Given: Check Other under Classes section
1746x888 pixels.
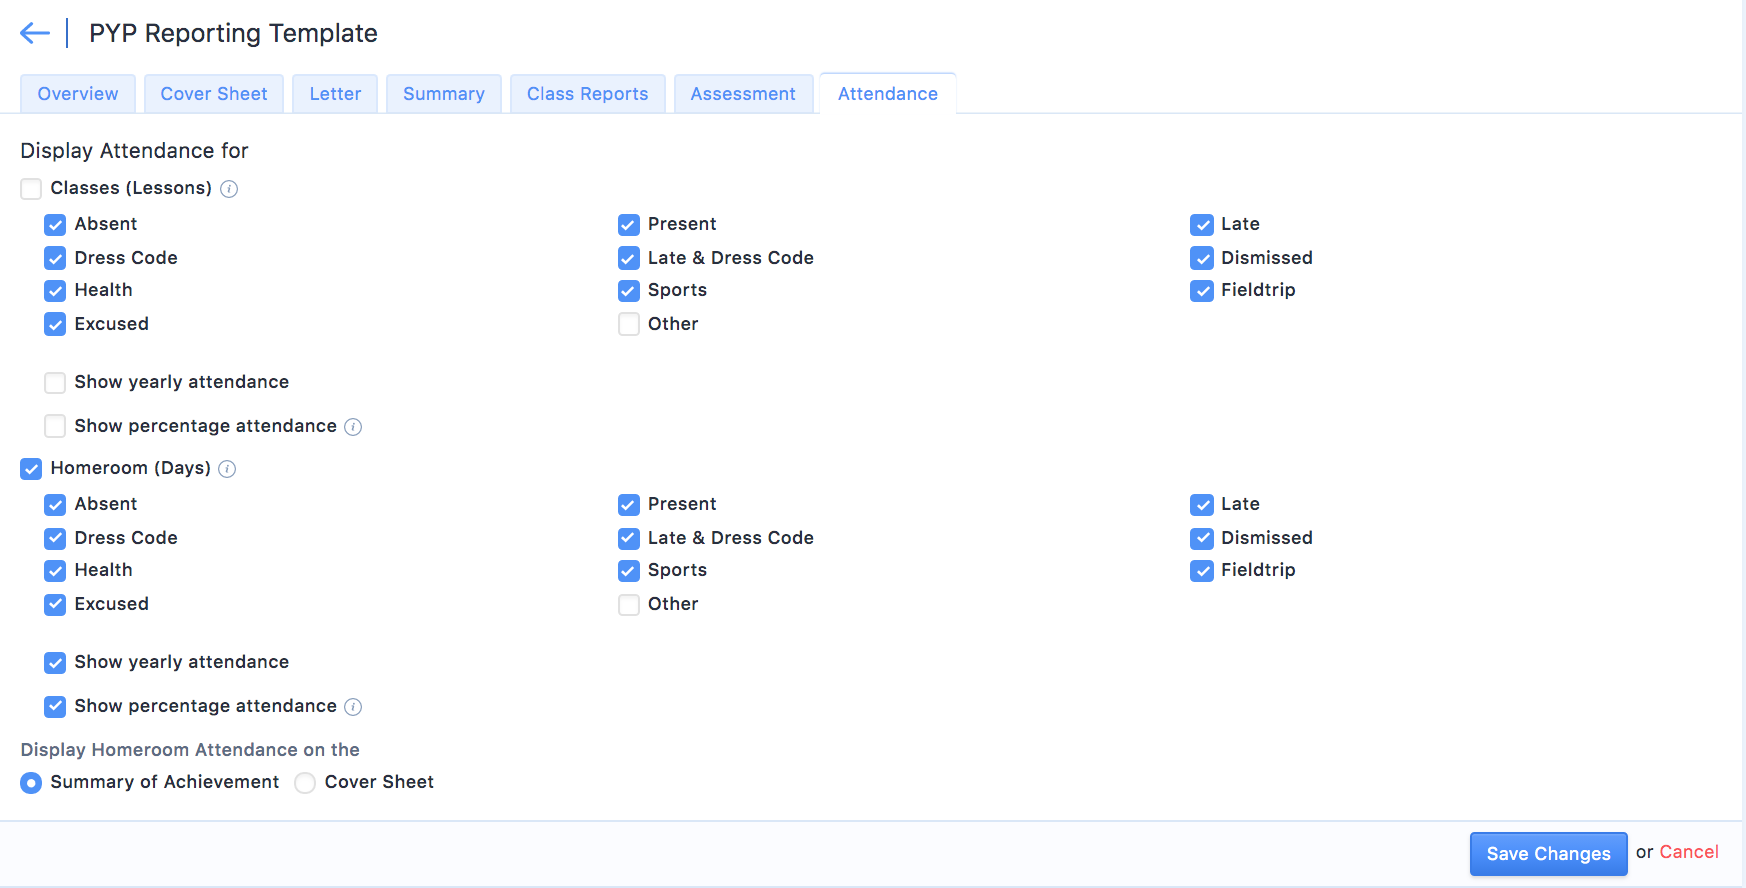Looking at the screenshot, I should point(629,324).
